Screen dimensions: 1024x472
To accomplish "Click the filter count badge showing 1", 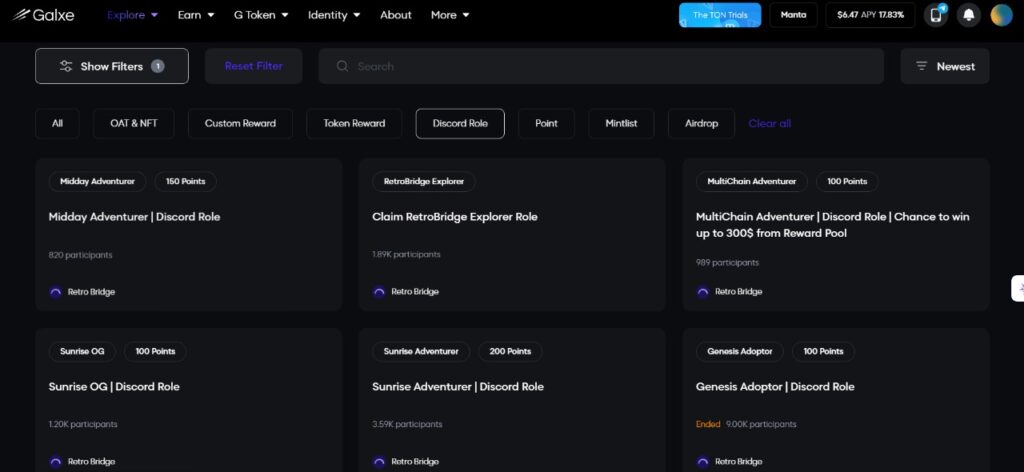I will pyautogui.click(x=157, y=66).
